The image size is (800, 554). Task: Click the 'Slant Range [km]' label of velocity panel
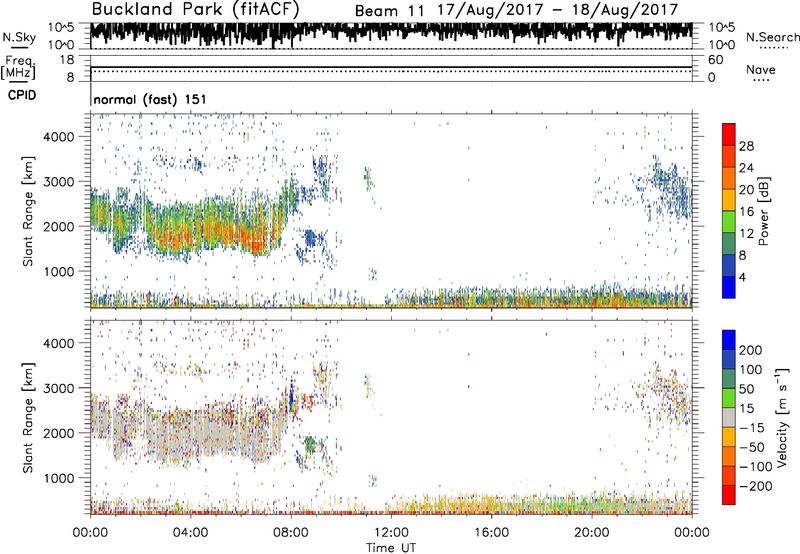pyautogui.click(x=28, y=418)
